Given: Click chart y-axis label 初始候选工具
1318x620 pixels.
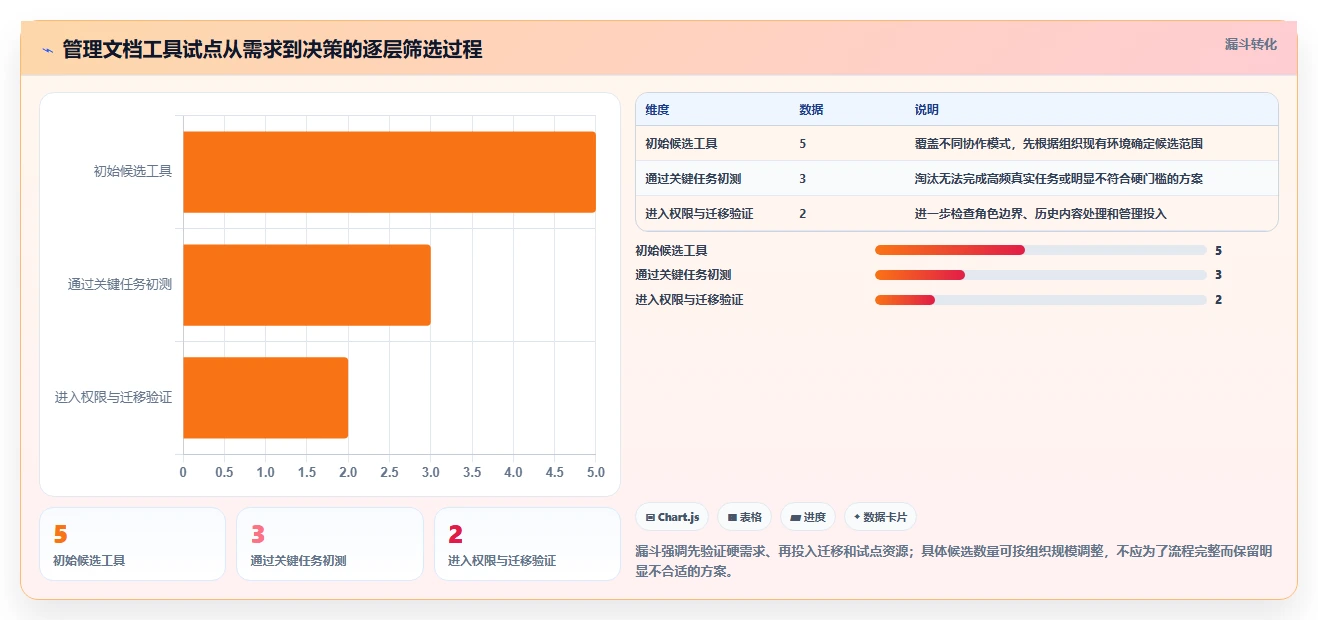Looking at the screenshot, I should 133,171.
